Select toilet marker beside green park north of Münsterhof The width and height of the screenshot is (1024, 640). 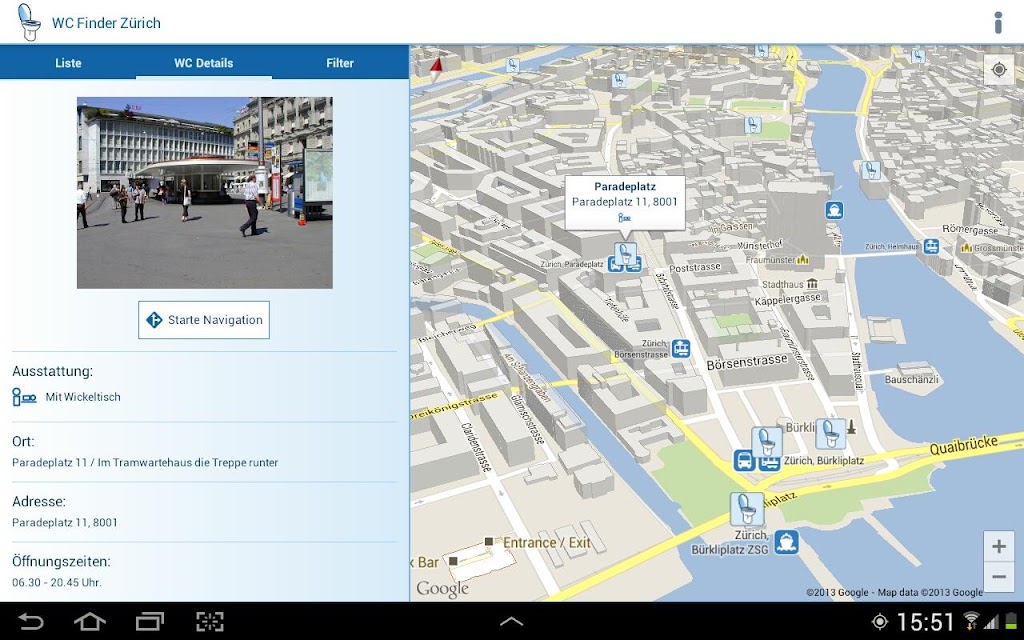[x=753, y=125]
